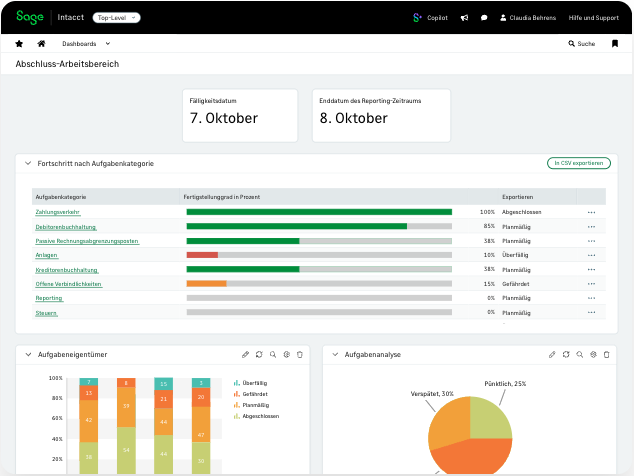Collapse the Aufgabenanalyse panel
The height and width of the screenshot is (476, 634).
335,355
